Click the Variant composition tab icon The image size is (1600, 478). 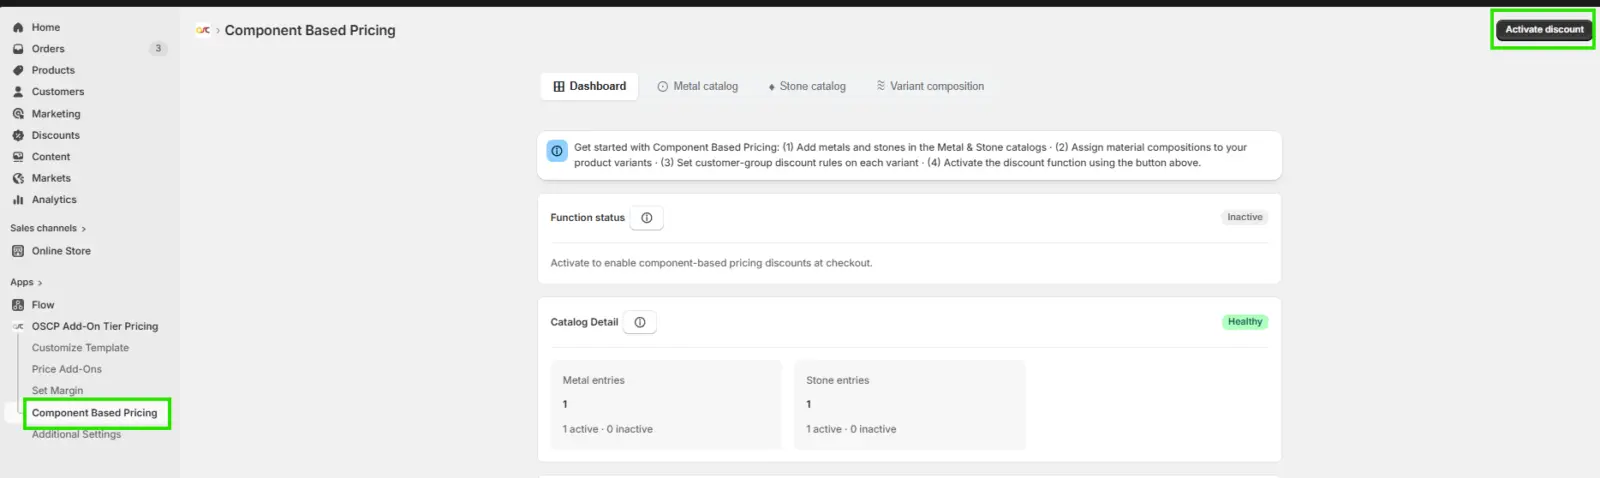pyautogui.click(x=881, y=86)
